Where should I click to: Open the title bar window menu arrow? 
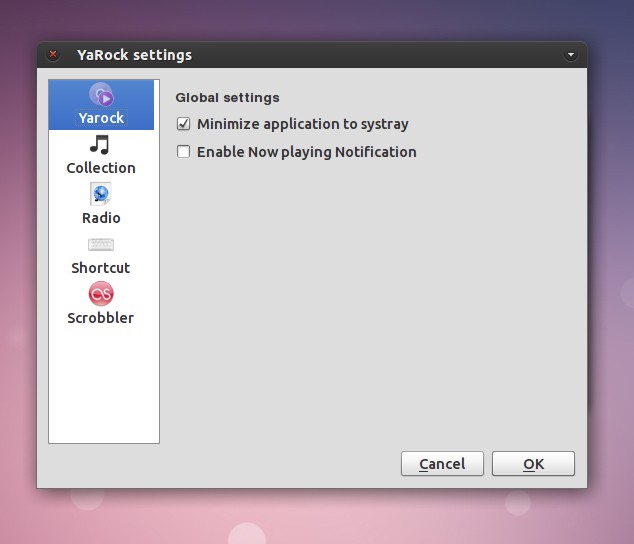coord(571,55)
